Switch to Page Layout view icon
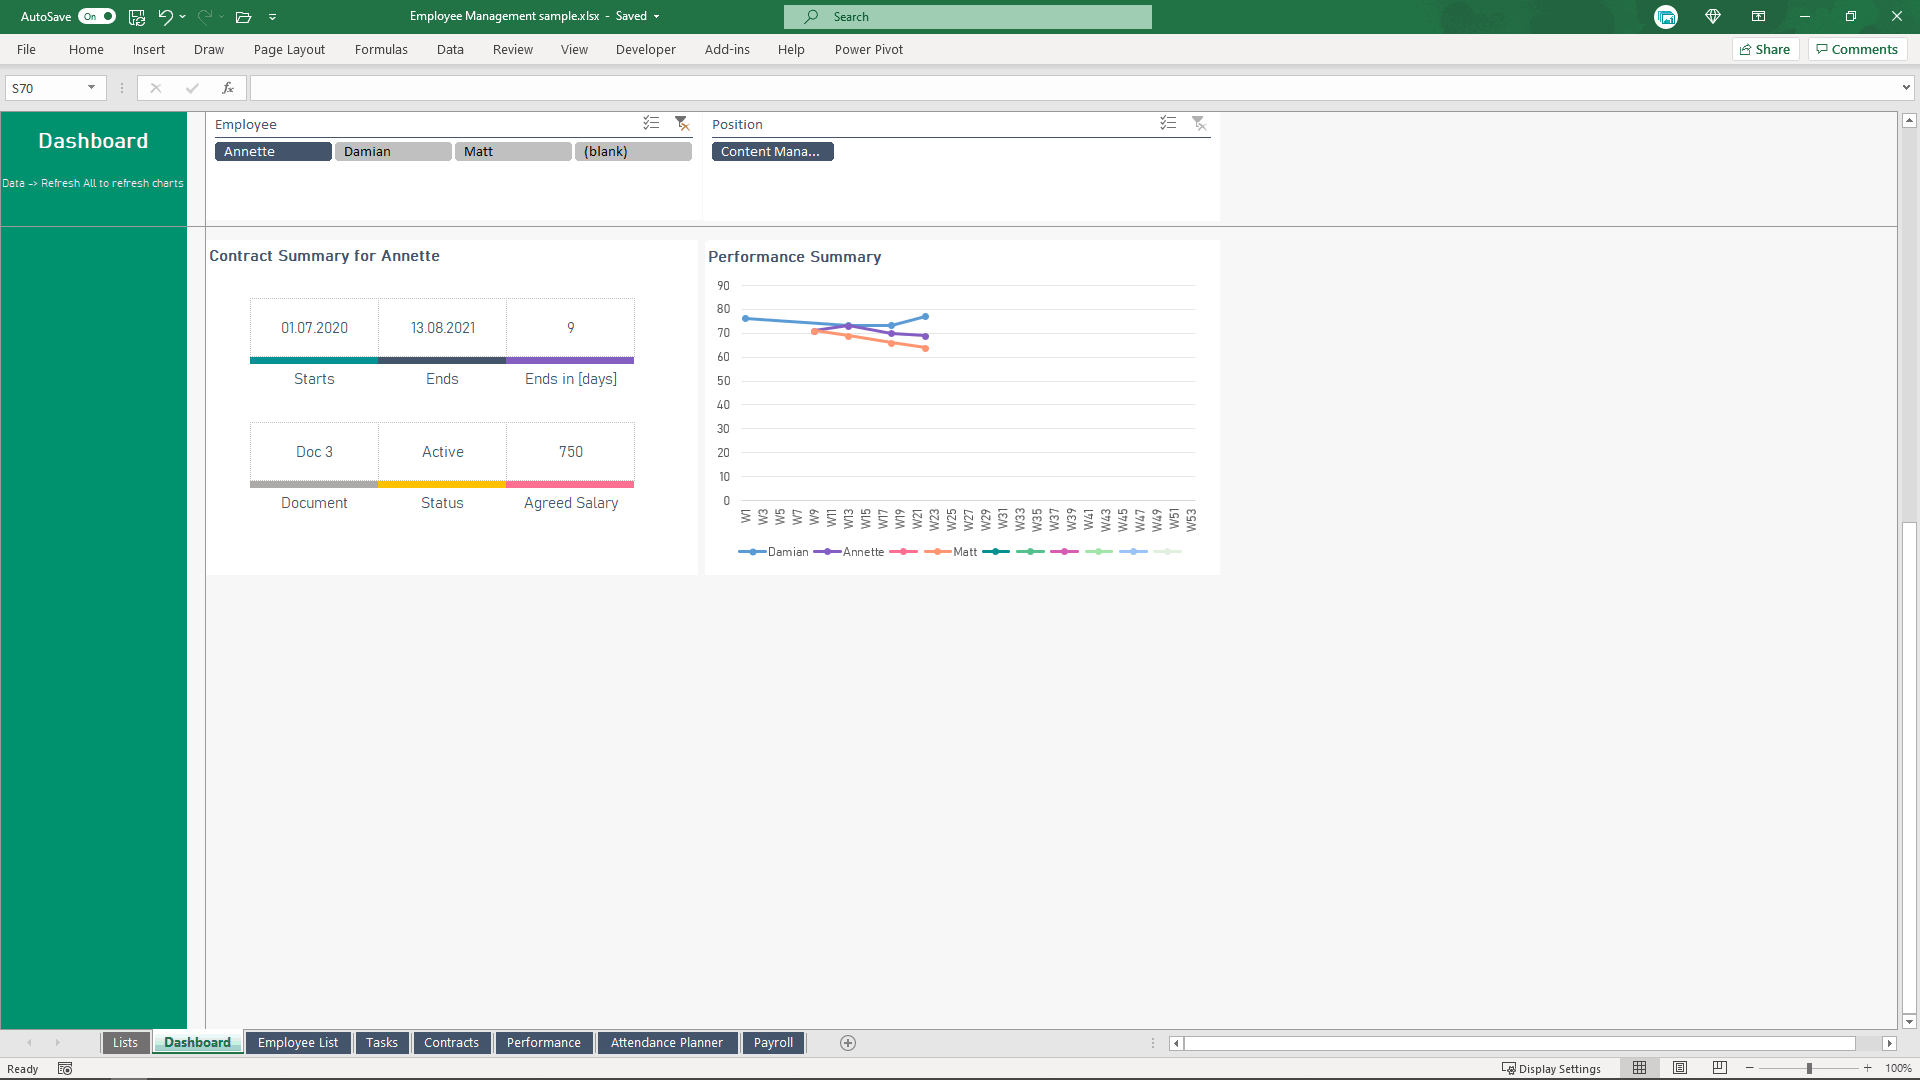Screen dimensions: 1920x1080 click(1680, 1068)
